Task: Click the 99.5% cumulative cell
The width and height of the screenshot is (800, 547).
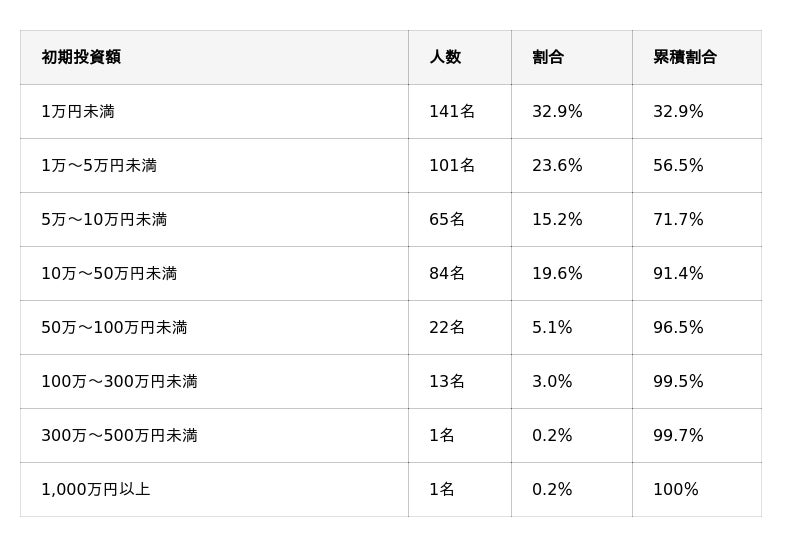Action: [x=678, y=381]
